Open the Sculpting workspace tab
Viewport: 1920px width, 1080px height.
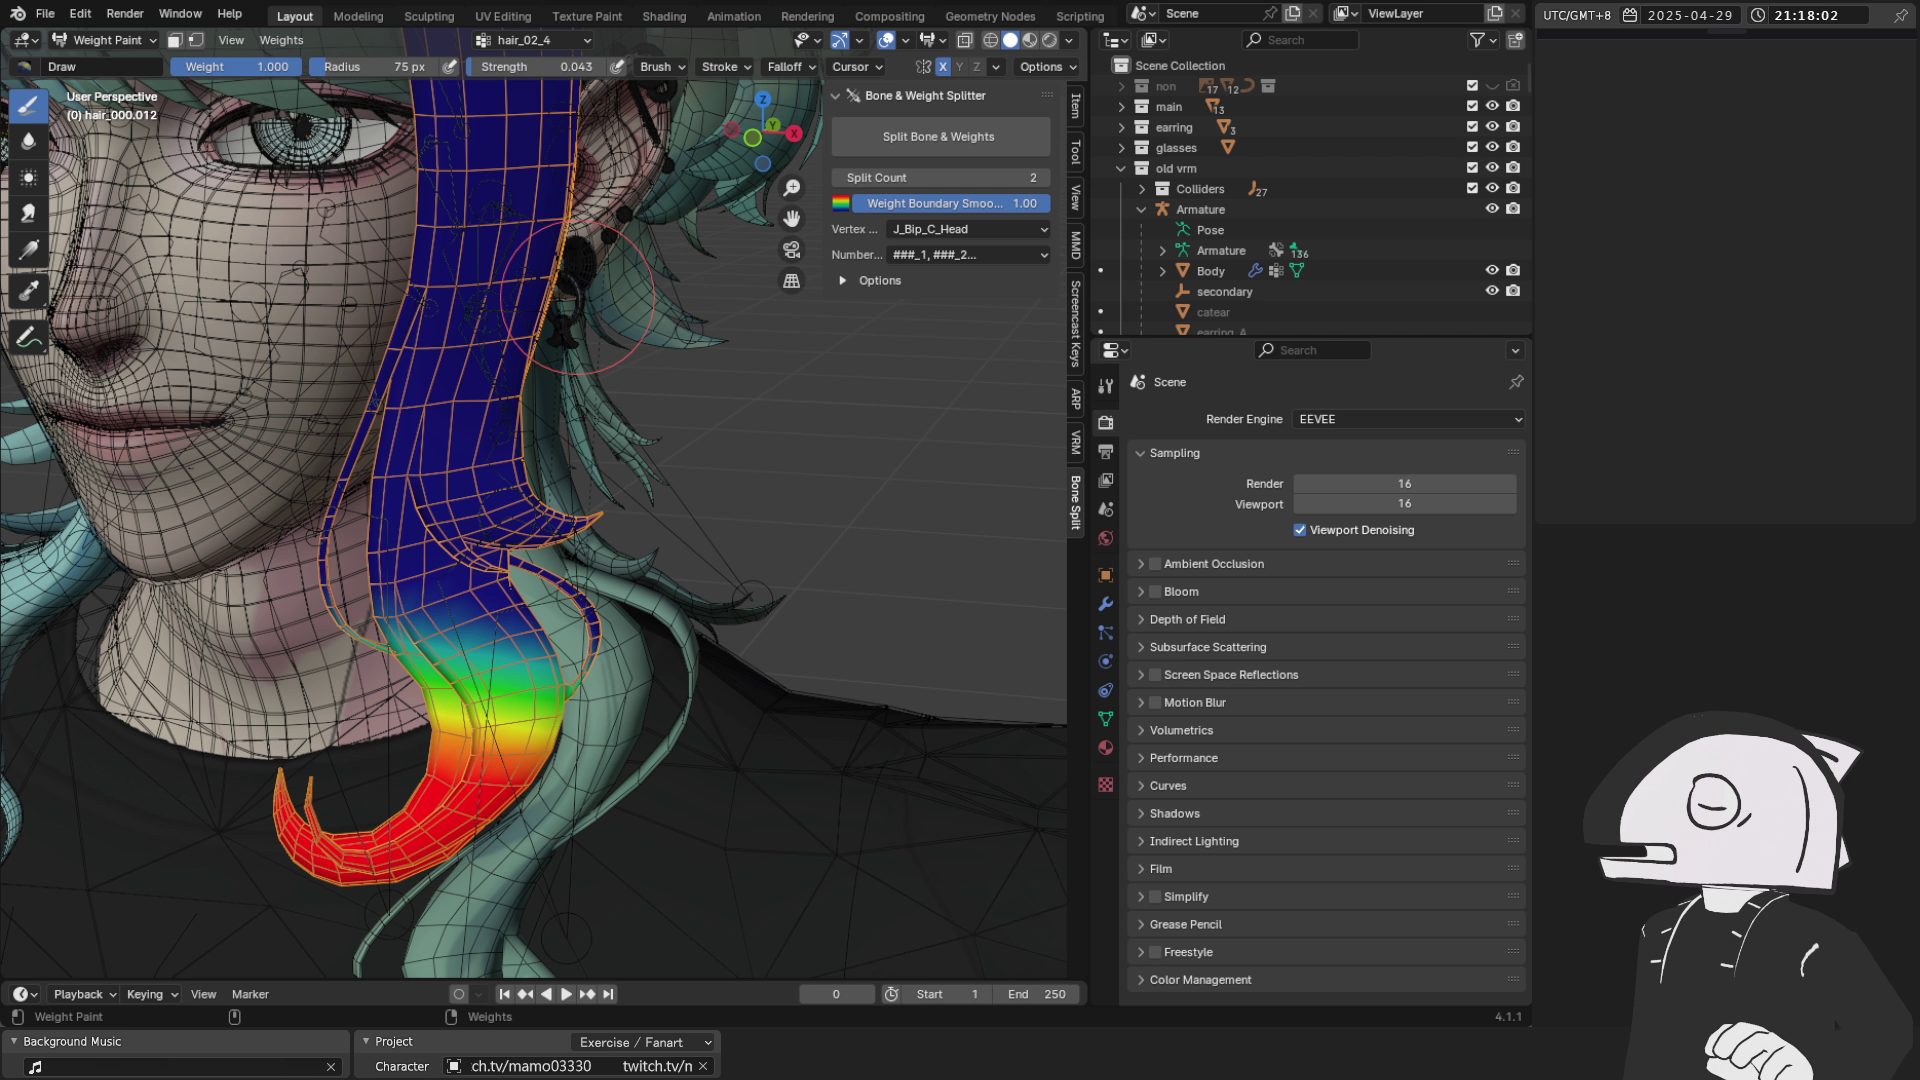(429, 16)
